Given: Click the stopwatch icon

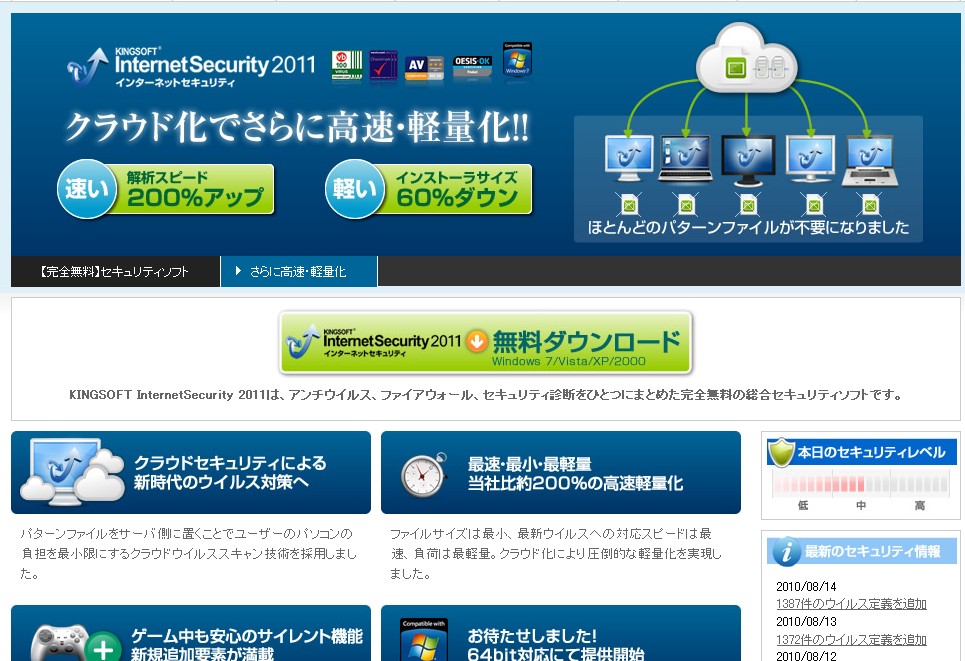Looking at the screenshot, I should coord(424,475).
